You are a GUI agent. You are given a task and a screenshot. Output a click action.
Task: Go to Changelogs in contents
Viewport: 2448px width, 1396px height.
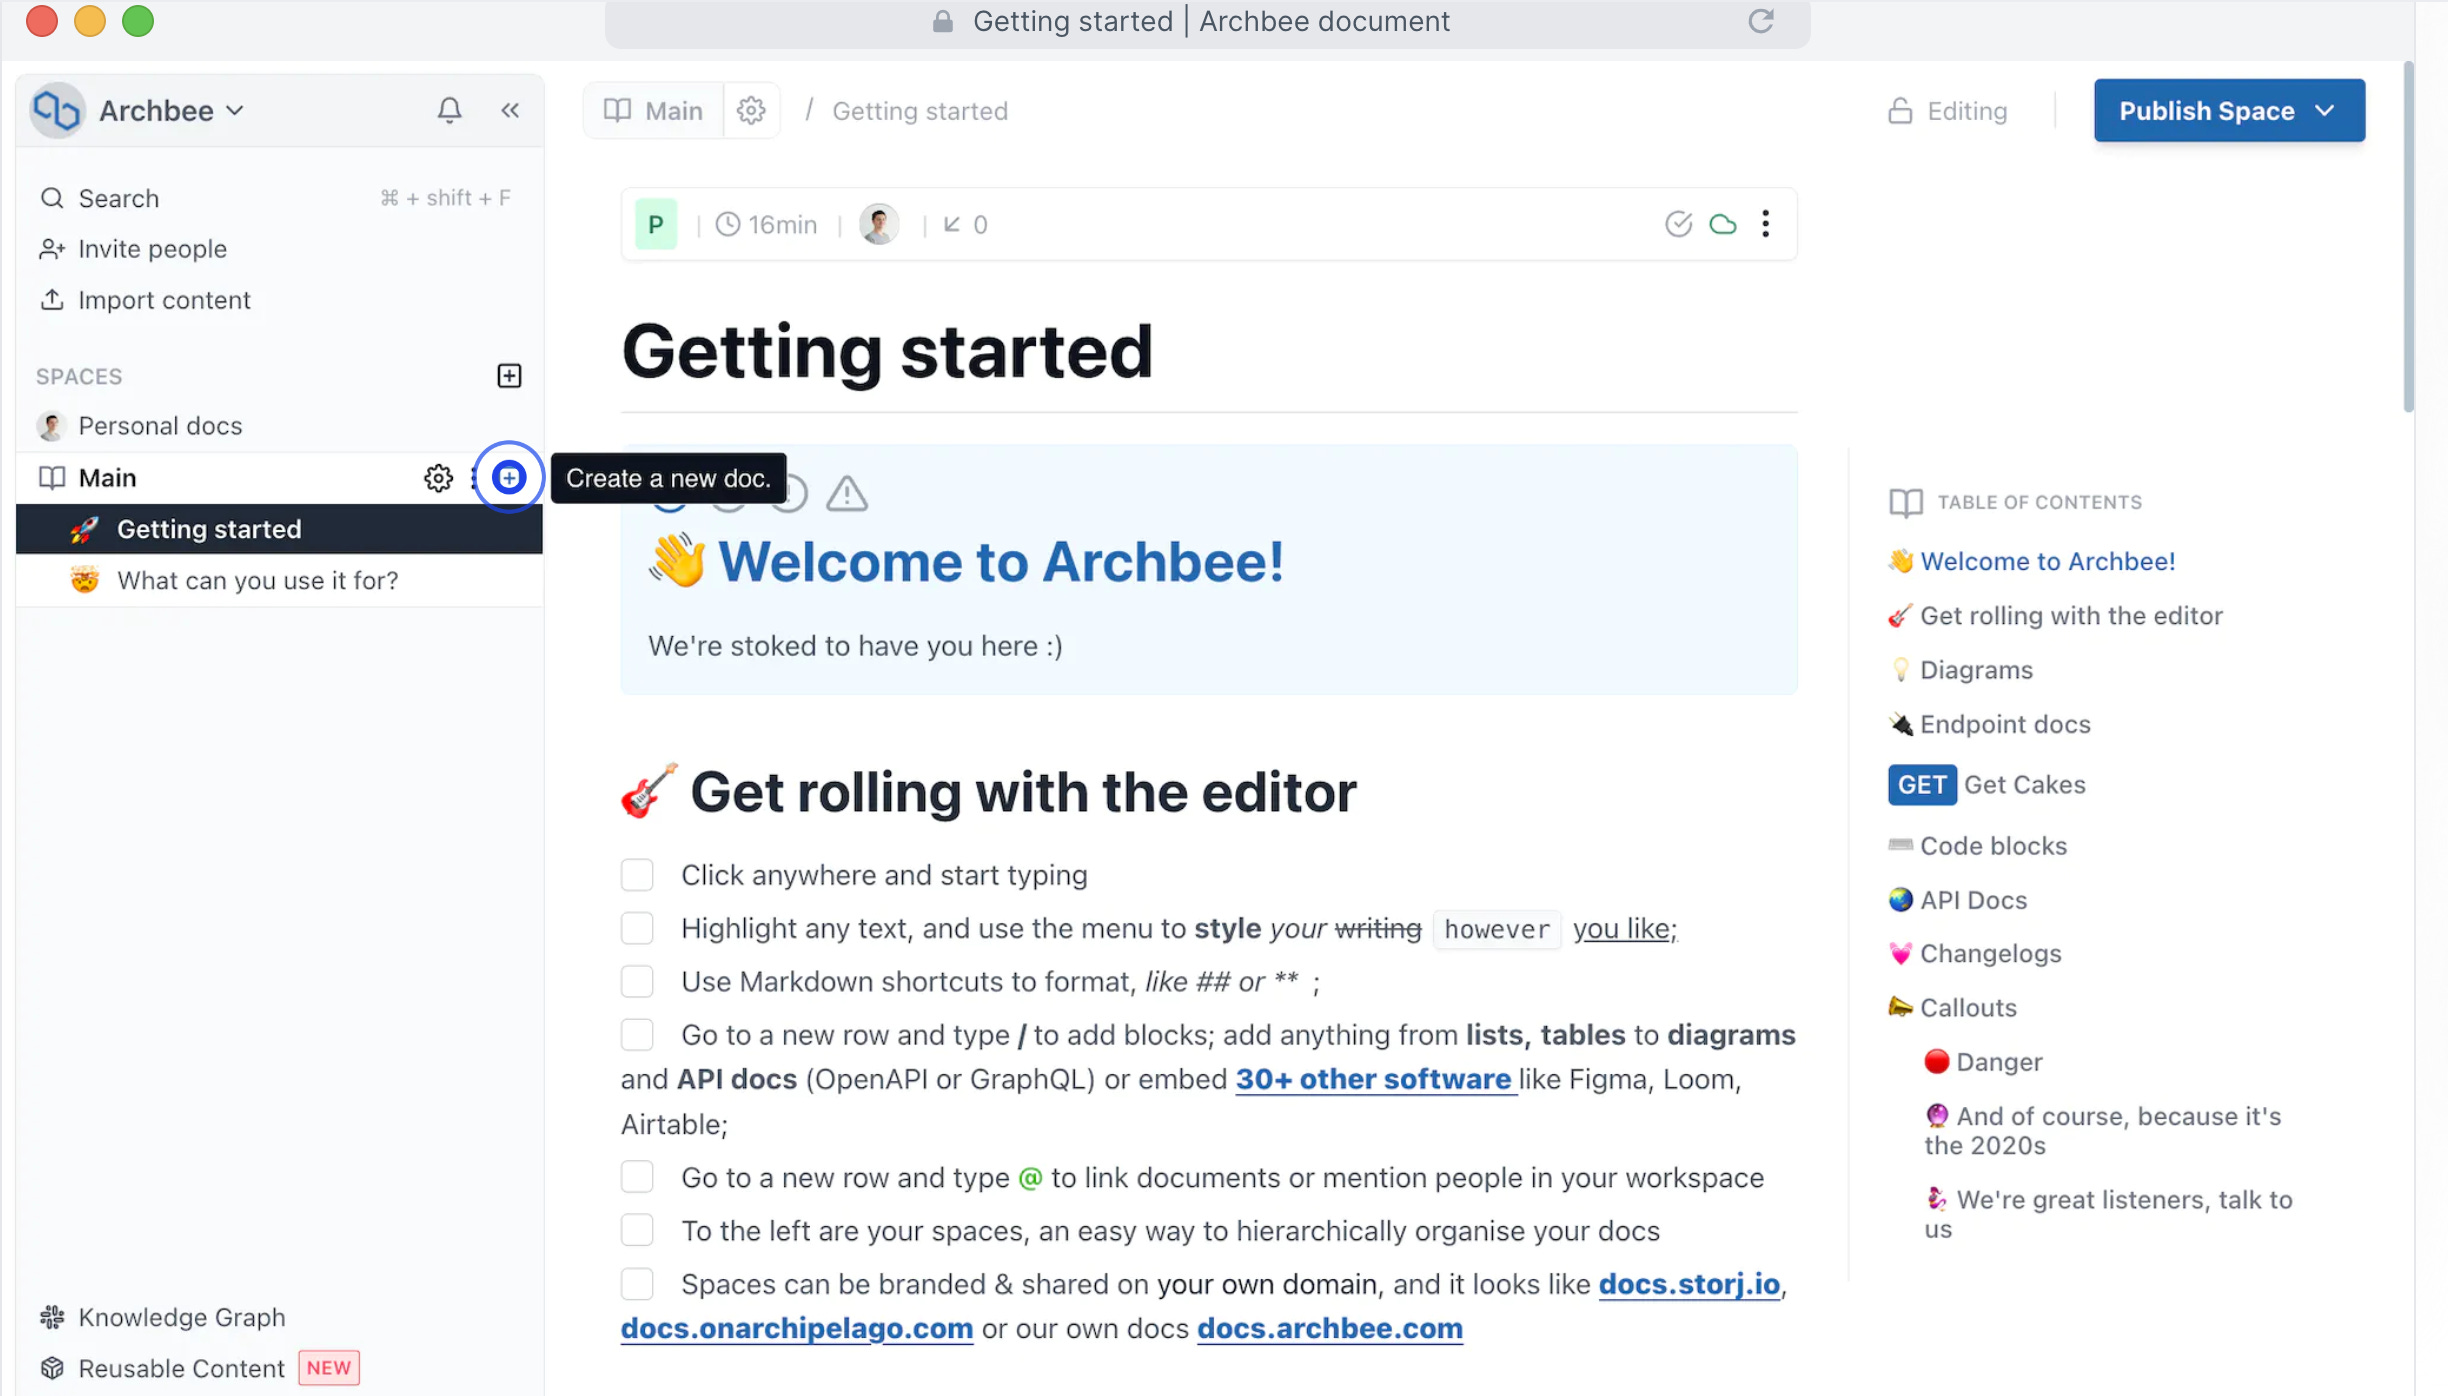coord(1990,953)
